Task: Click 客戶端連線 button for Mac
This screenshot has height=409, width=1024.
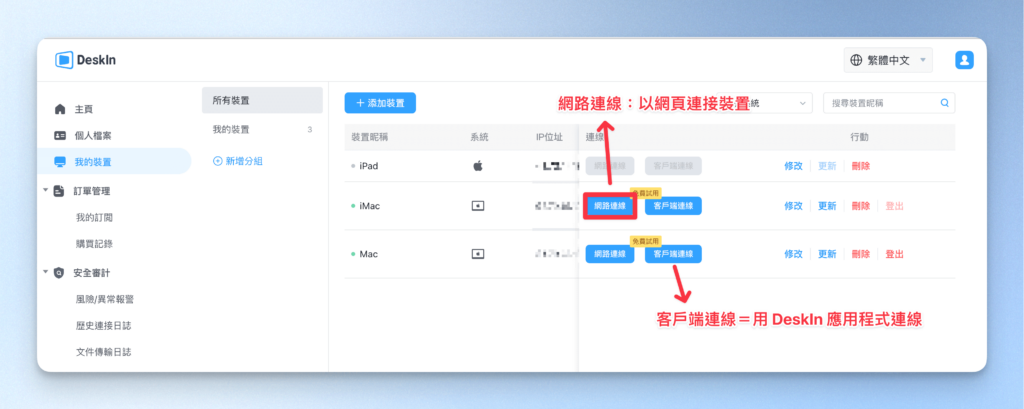Action: point(673,254)
